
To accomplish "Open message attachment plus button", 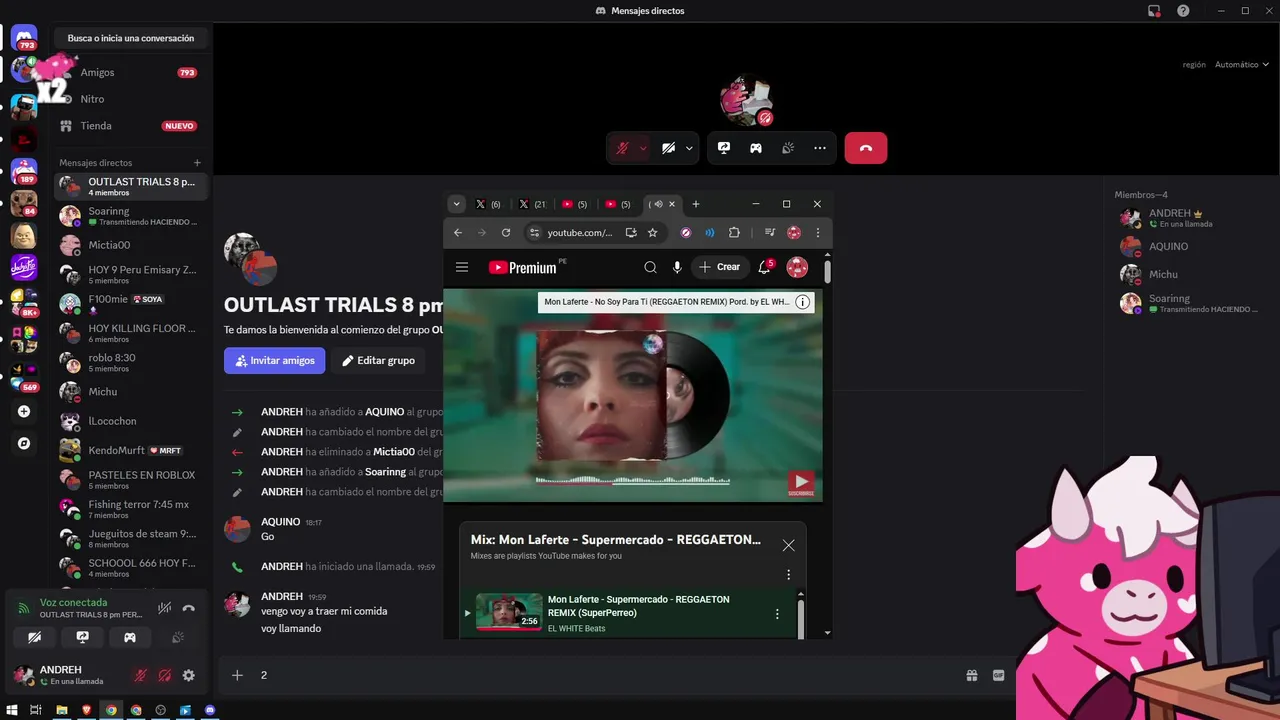I will pos(237,676).
